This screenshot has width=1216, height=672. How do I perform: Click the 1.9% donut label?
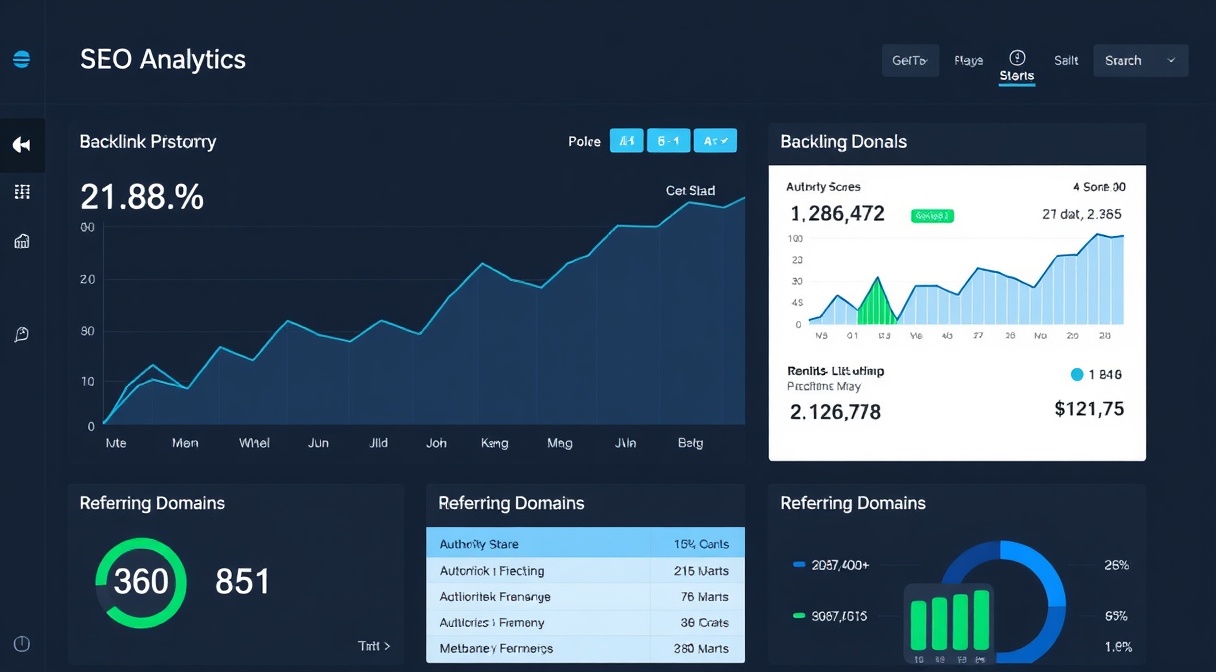click(x=1117, y=647)
